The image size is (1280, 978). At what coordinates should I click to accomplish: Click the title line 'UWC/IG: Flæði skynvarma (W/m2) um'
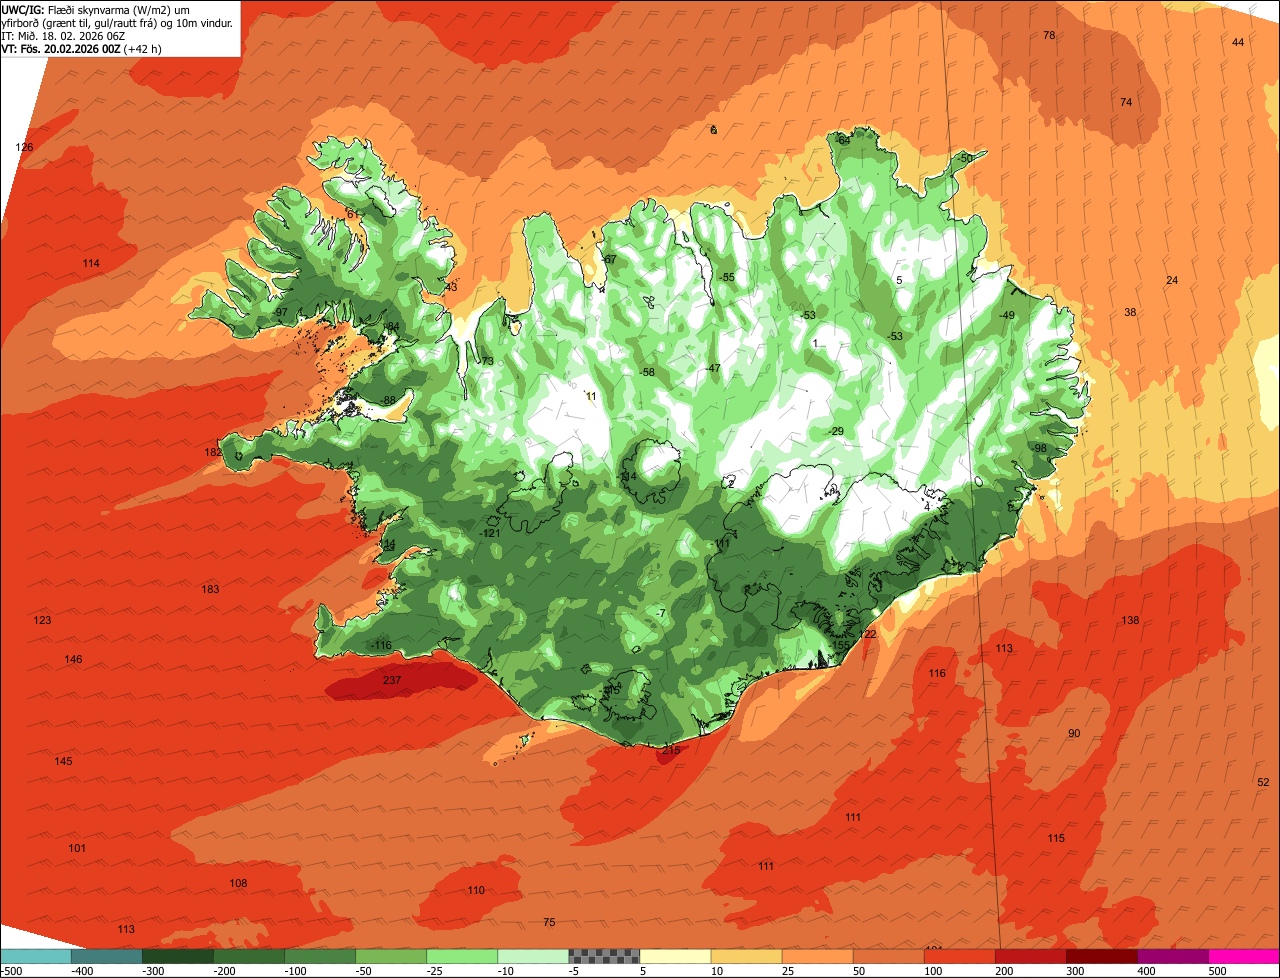coord(96,9)
